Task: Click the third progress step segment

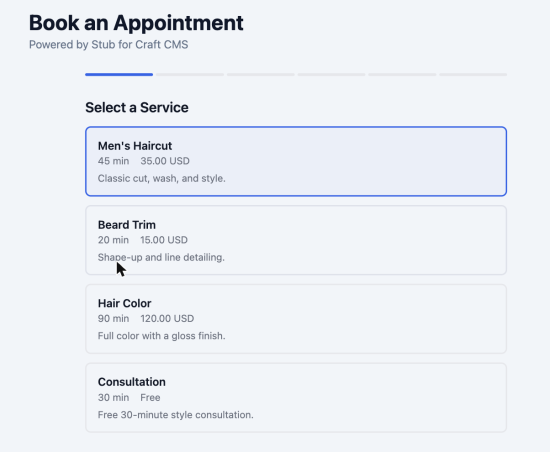Action: pyautogui.click(x=261, y=74)
